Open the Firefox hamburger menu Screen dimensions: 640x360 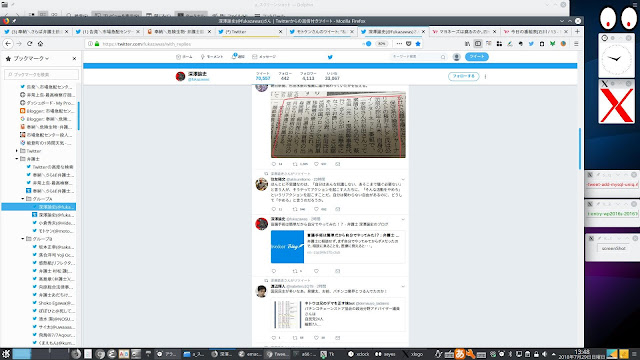tap(576, 44)
